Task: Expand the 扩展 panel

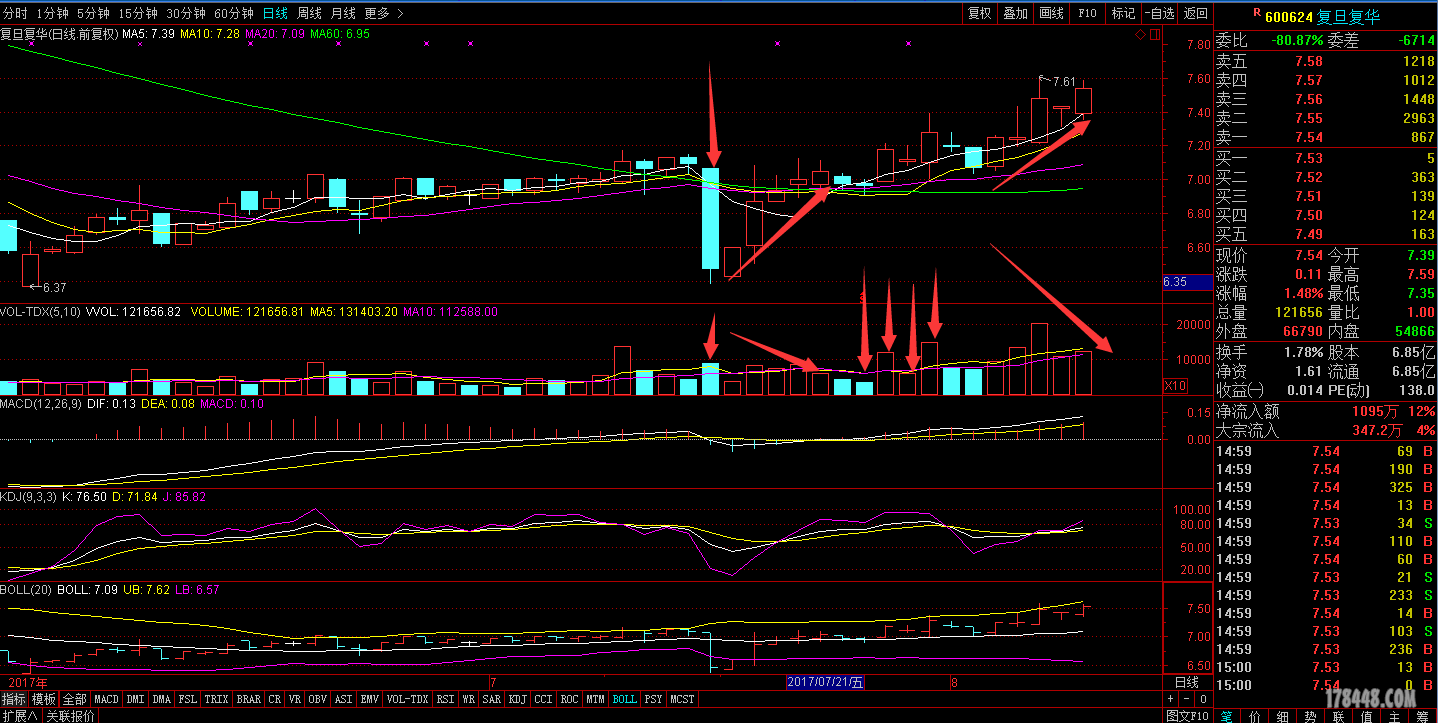Action: (20, 715)
